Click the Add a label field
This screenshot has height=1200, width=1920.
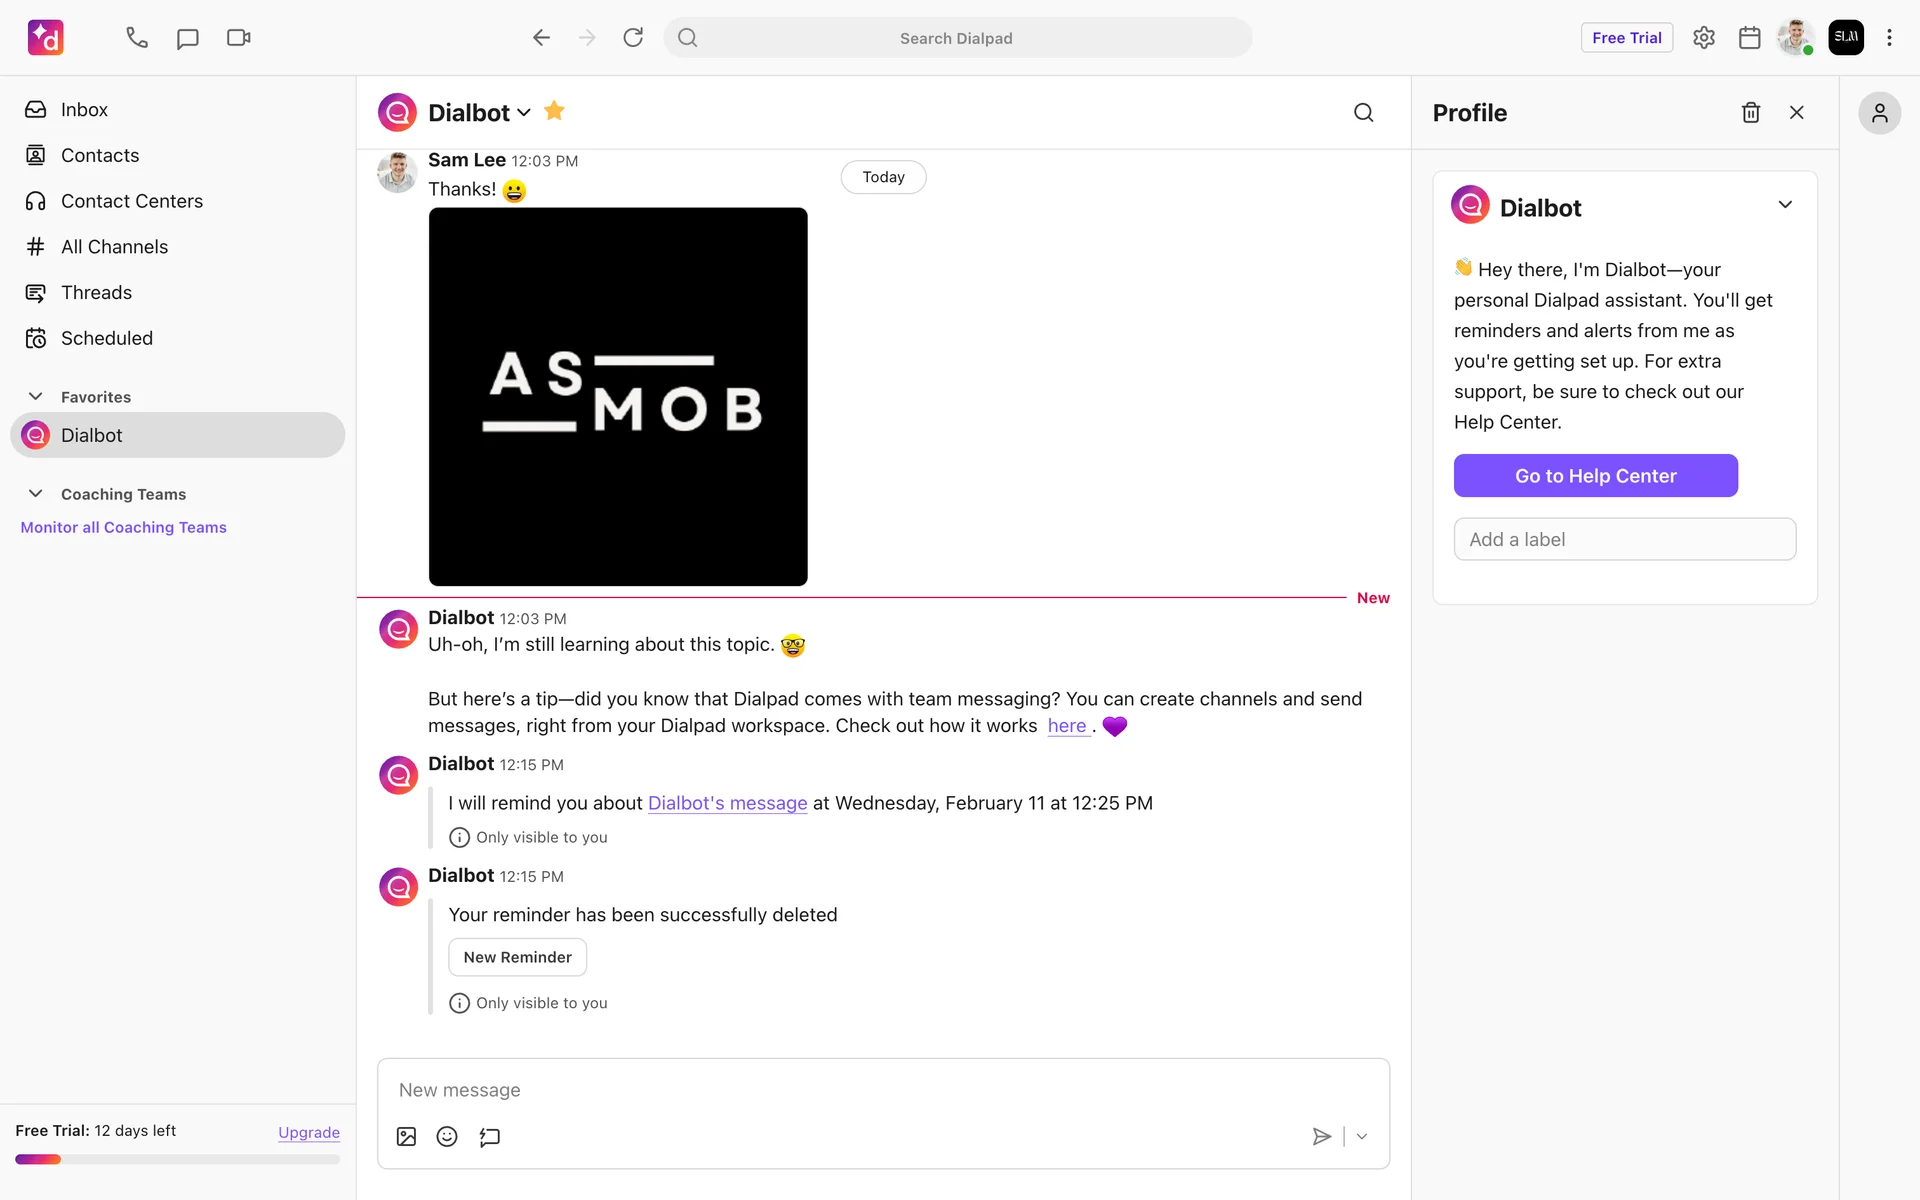1624,539
